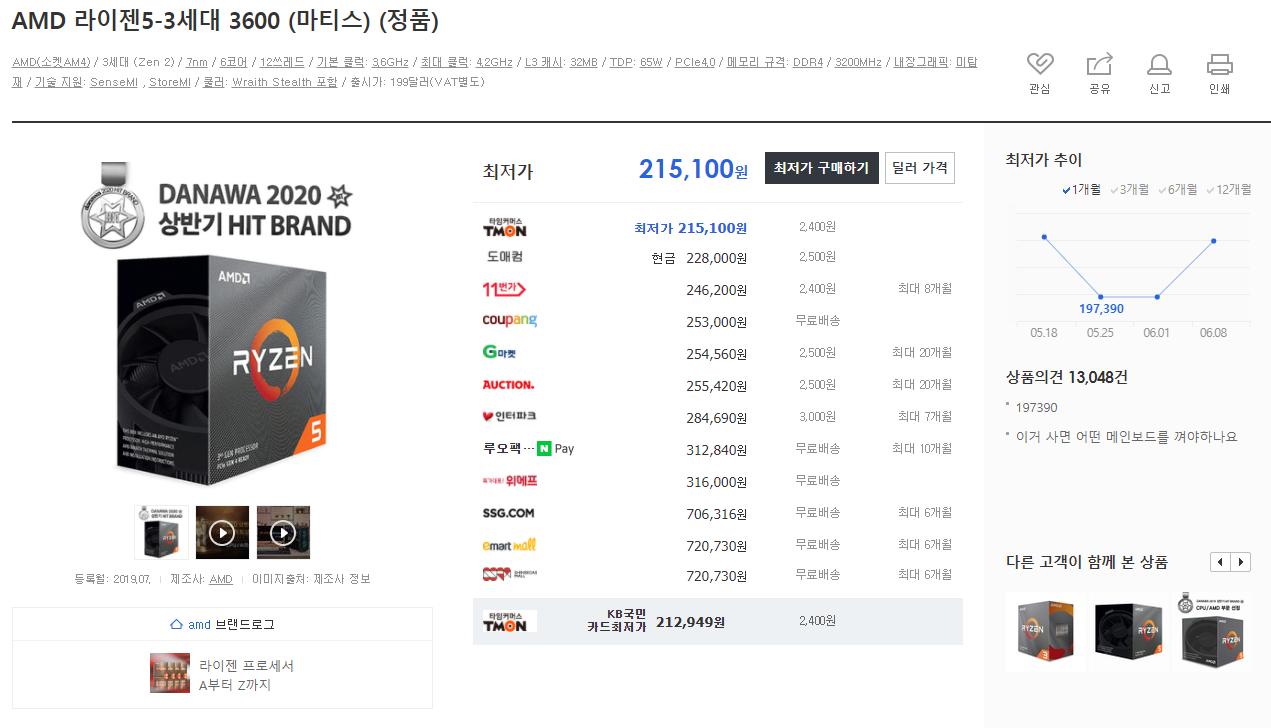Click the 딜러 가격 button
The height and width of the screenshot is (728, 1271).
pos(920,168)
